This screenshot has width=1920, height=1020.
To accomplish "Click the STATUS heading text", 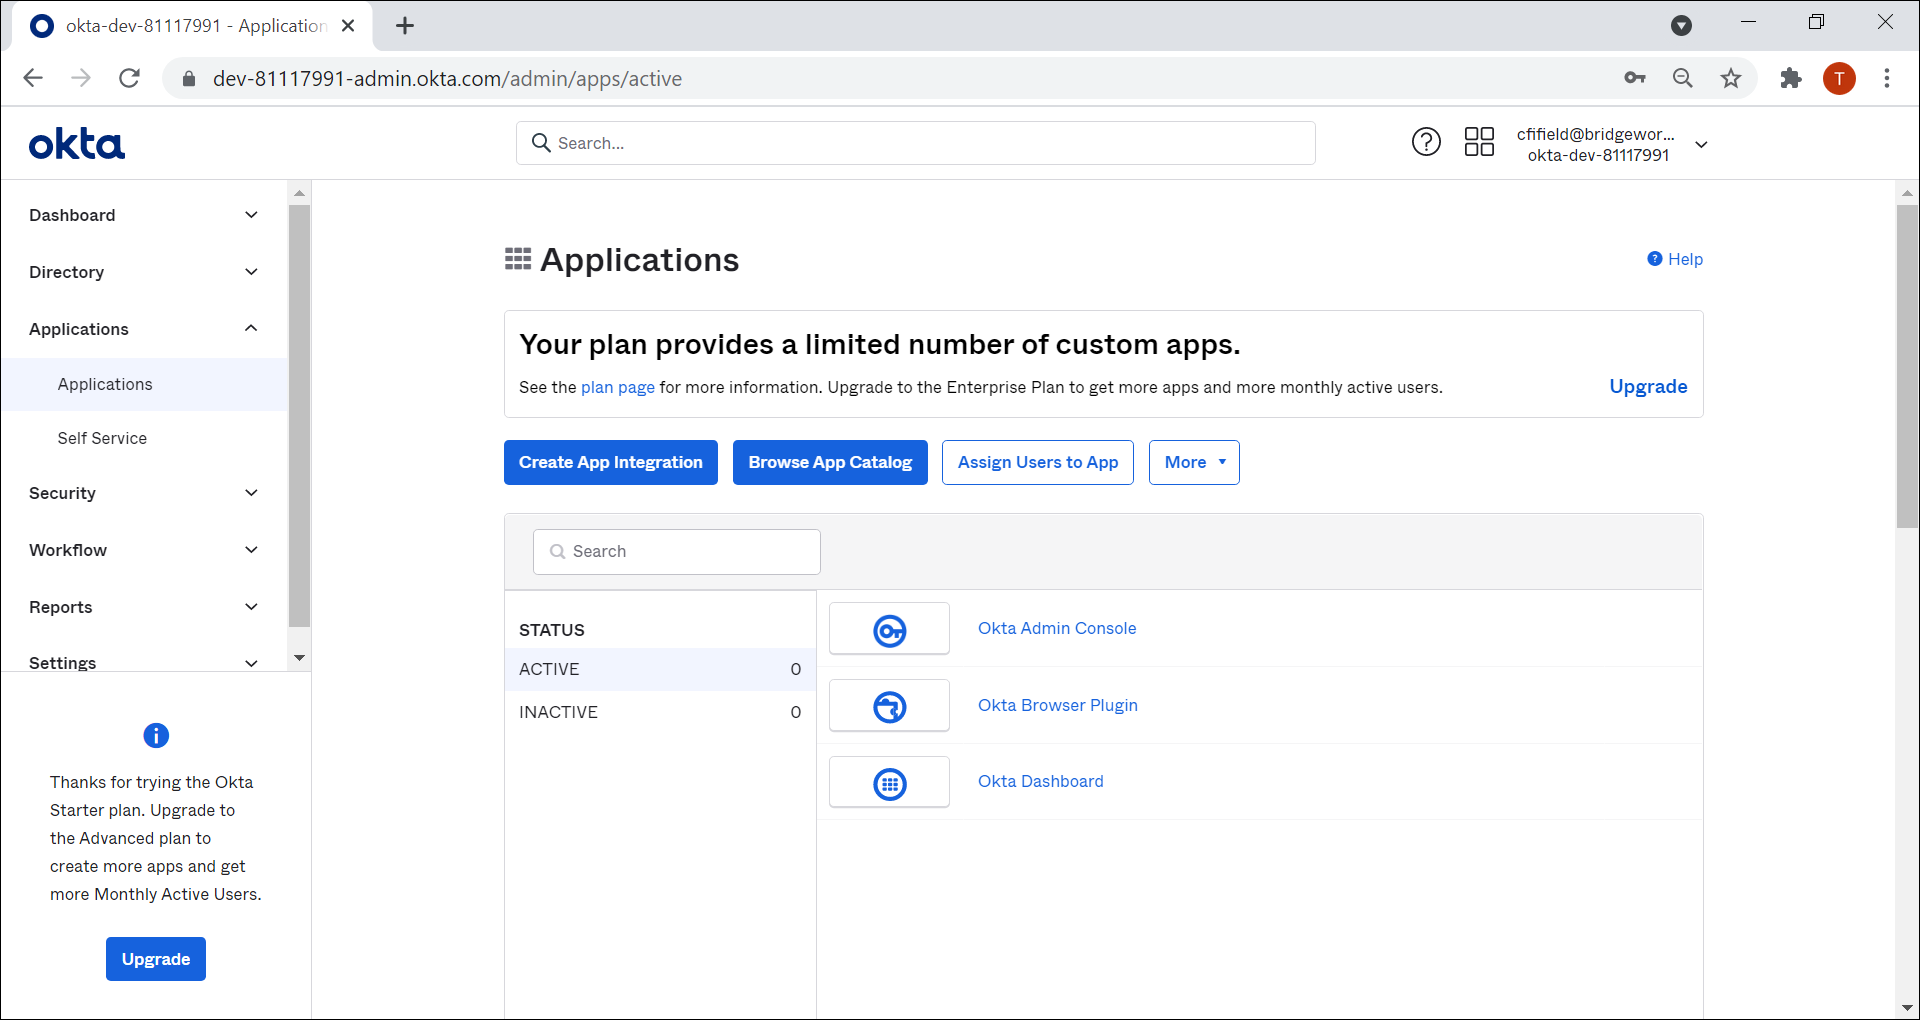I will pos(552,630).
